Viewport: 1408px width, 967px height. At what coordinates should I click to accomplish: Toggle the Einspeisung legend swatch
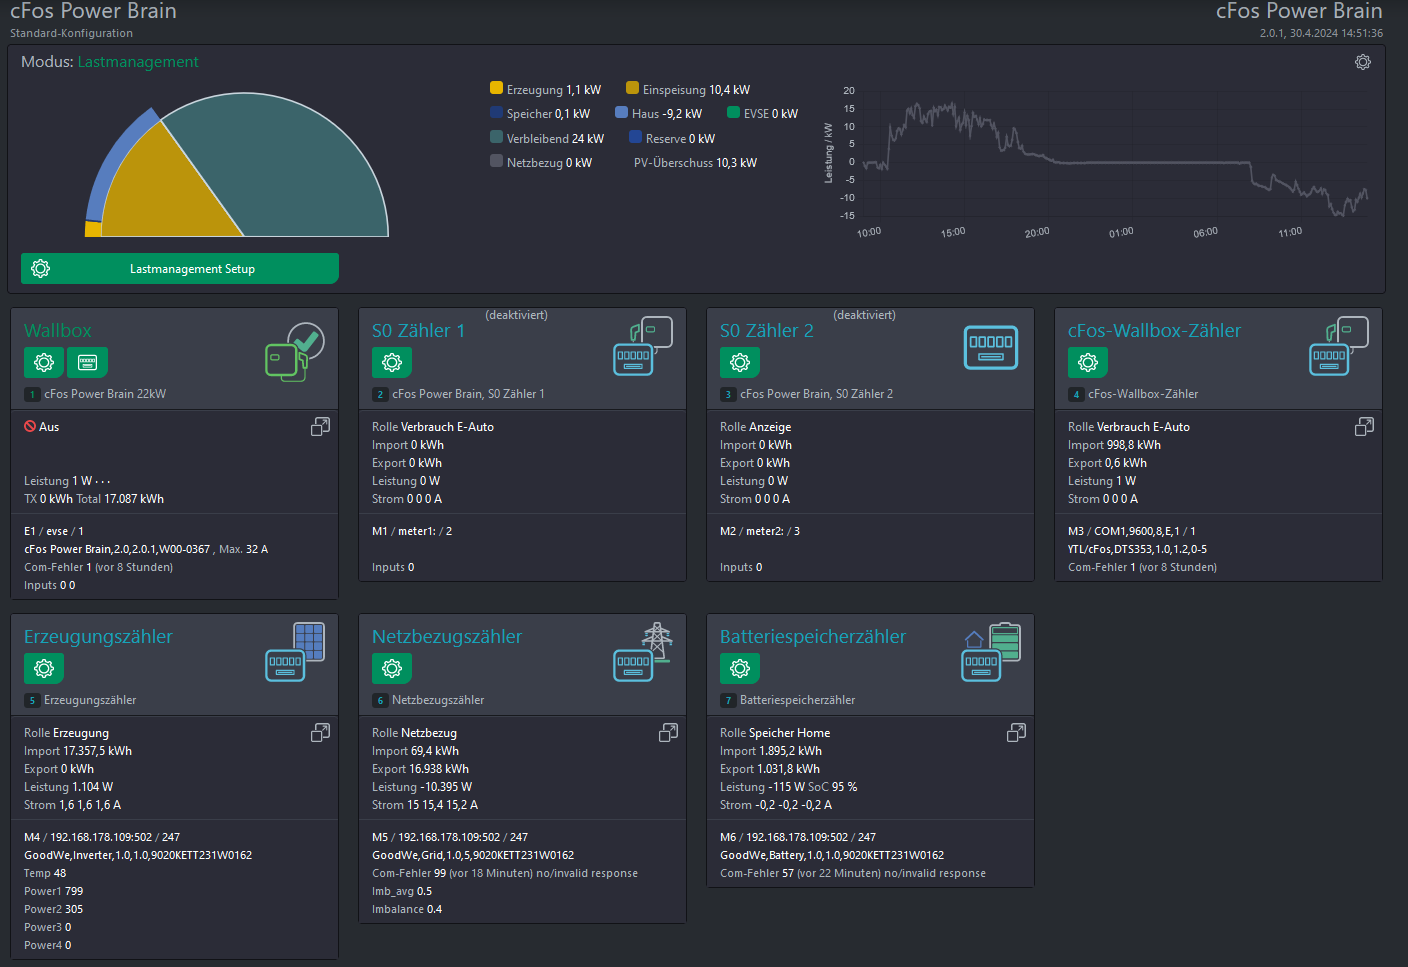tap(632, 89)
